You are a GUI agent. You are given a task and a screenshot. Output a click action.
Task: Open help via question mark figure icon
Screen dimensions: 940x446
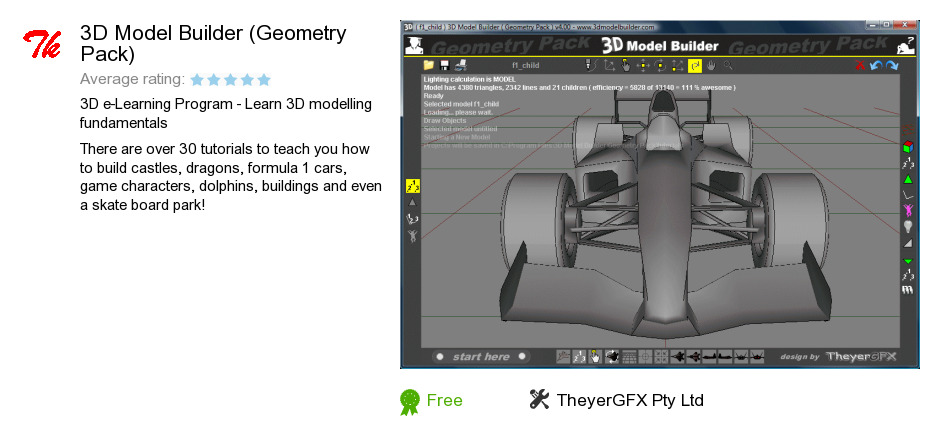906,45
